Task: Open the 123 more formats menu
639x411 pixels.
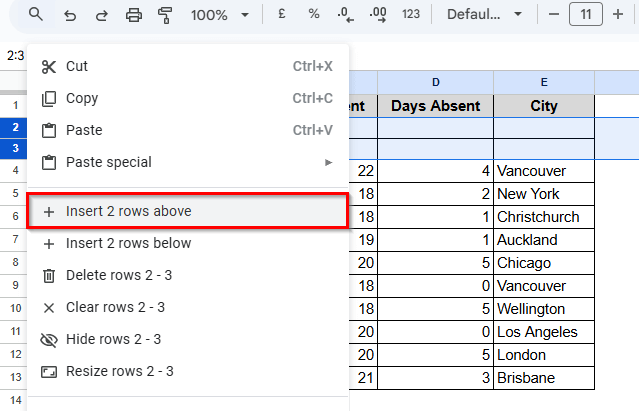Action: pos(410,15)
